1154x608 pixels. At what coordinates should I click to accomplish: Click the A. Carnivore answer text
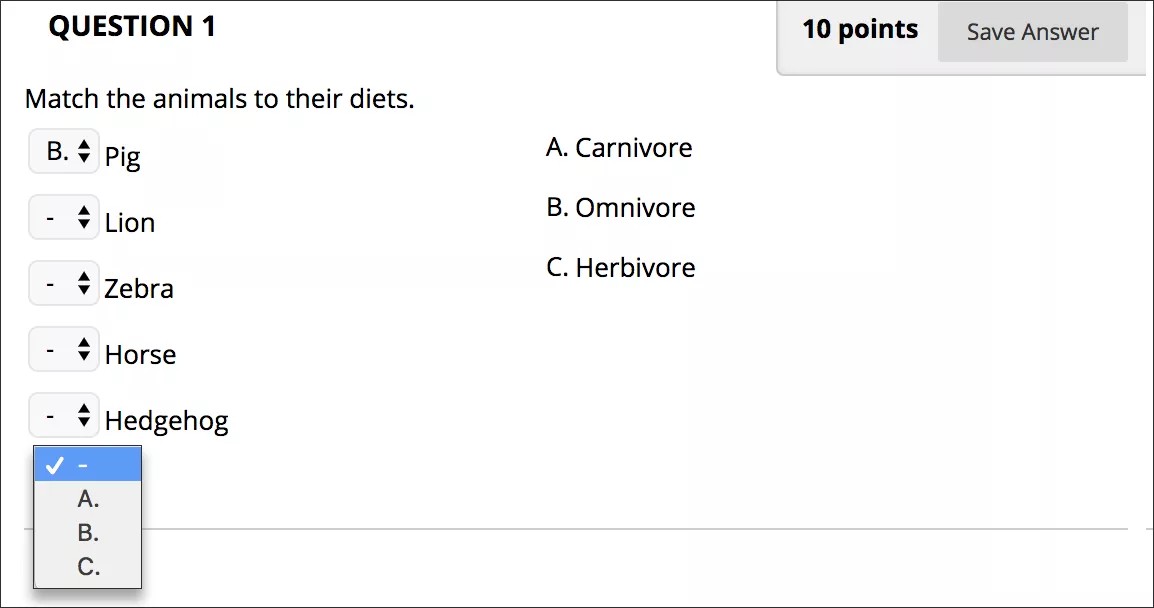[619, 148]
